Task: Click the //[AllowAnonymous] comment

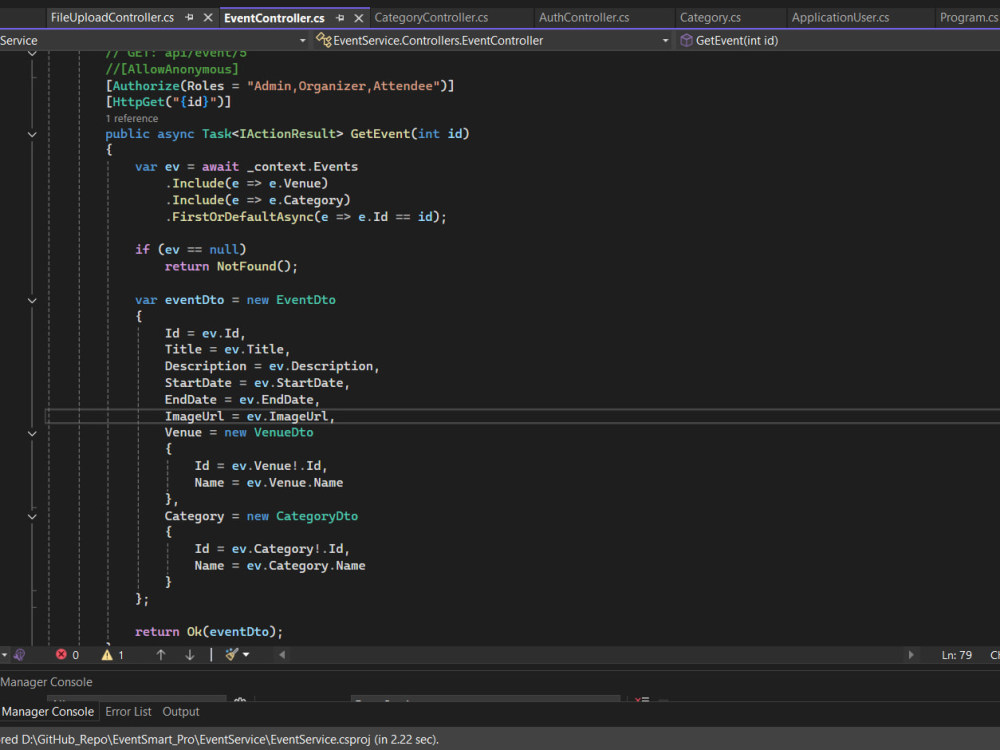Action: [x=172, y=69]
